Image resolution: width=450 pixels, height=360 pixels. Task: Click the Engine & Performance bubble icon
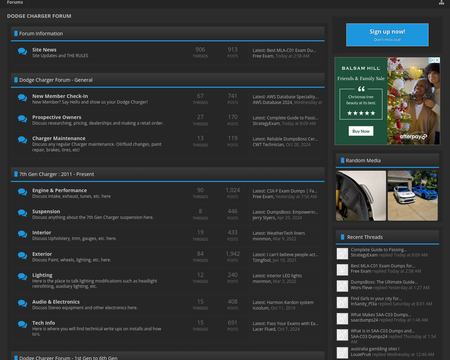(22, 192)
